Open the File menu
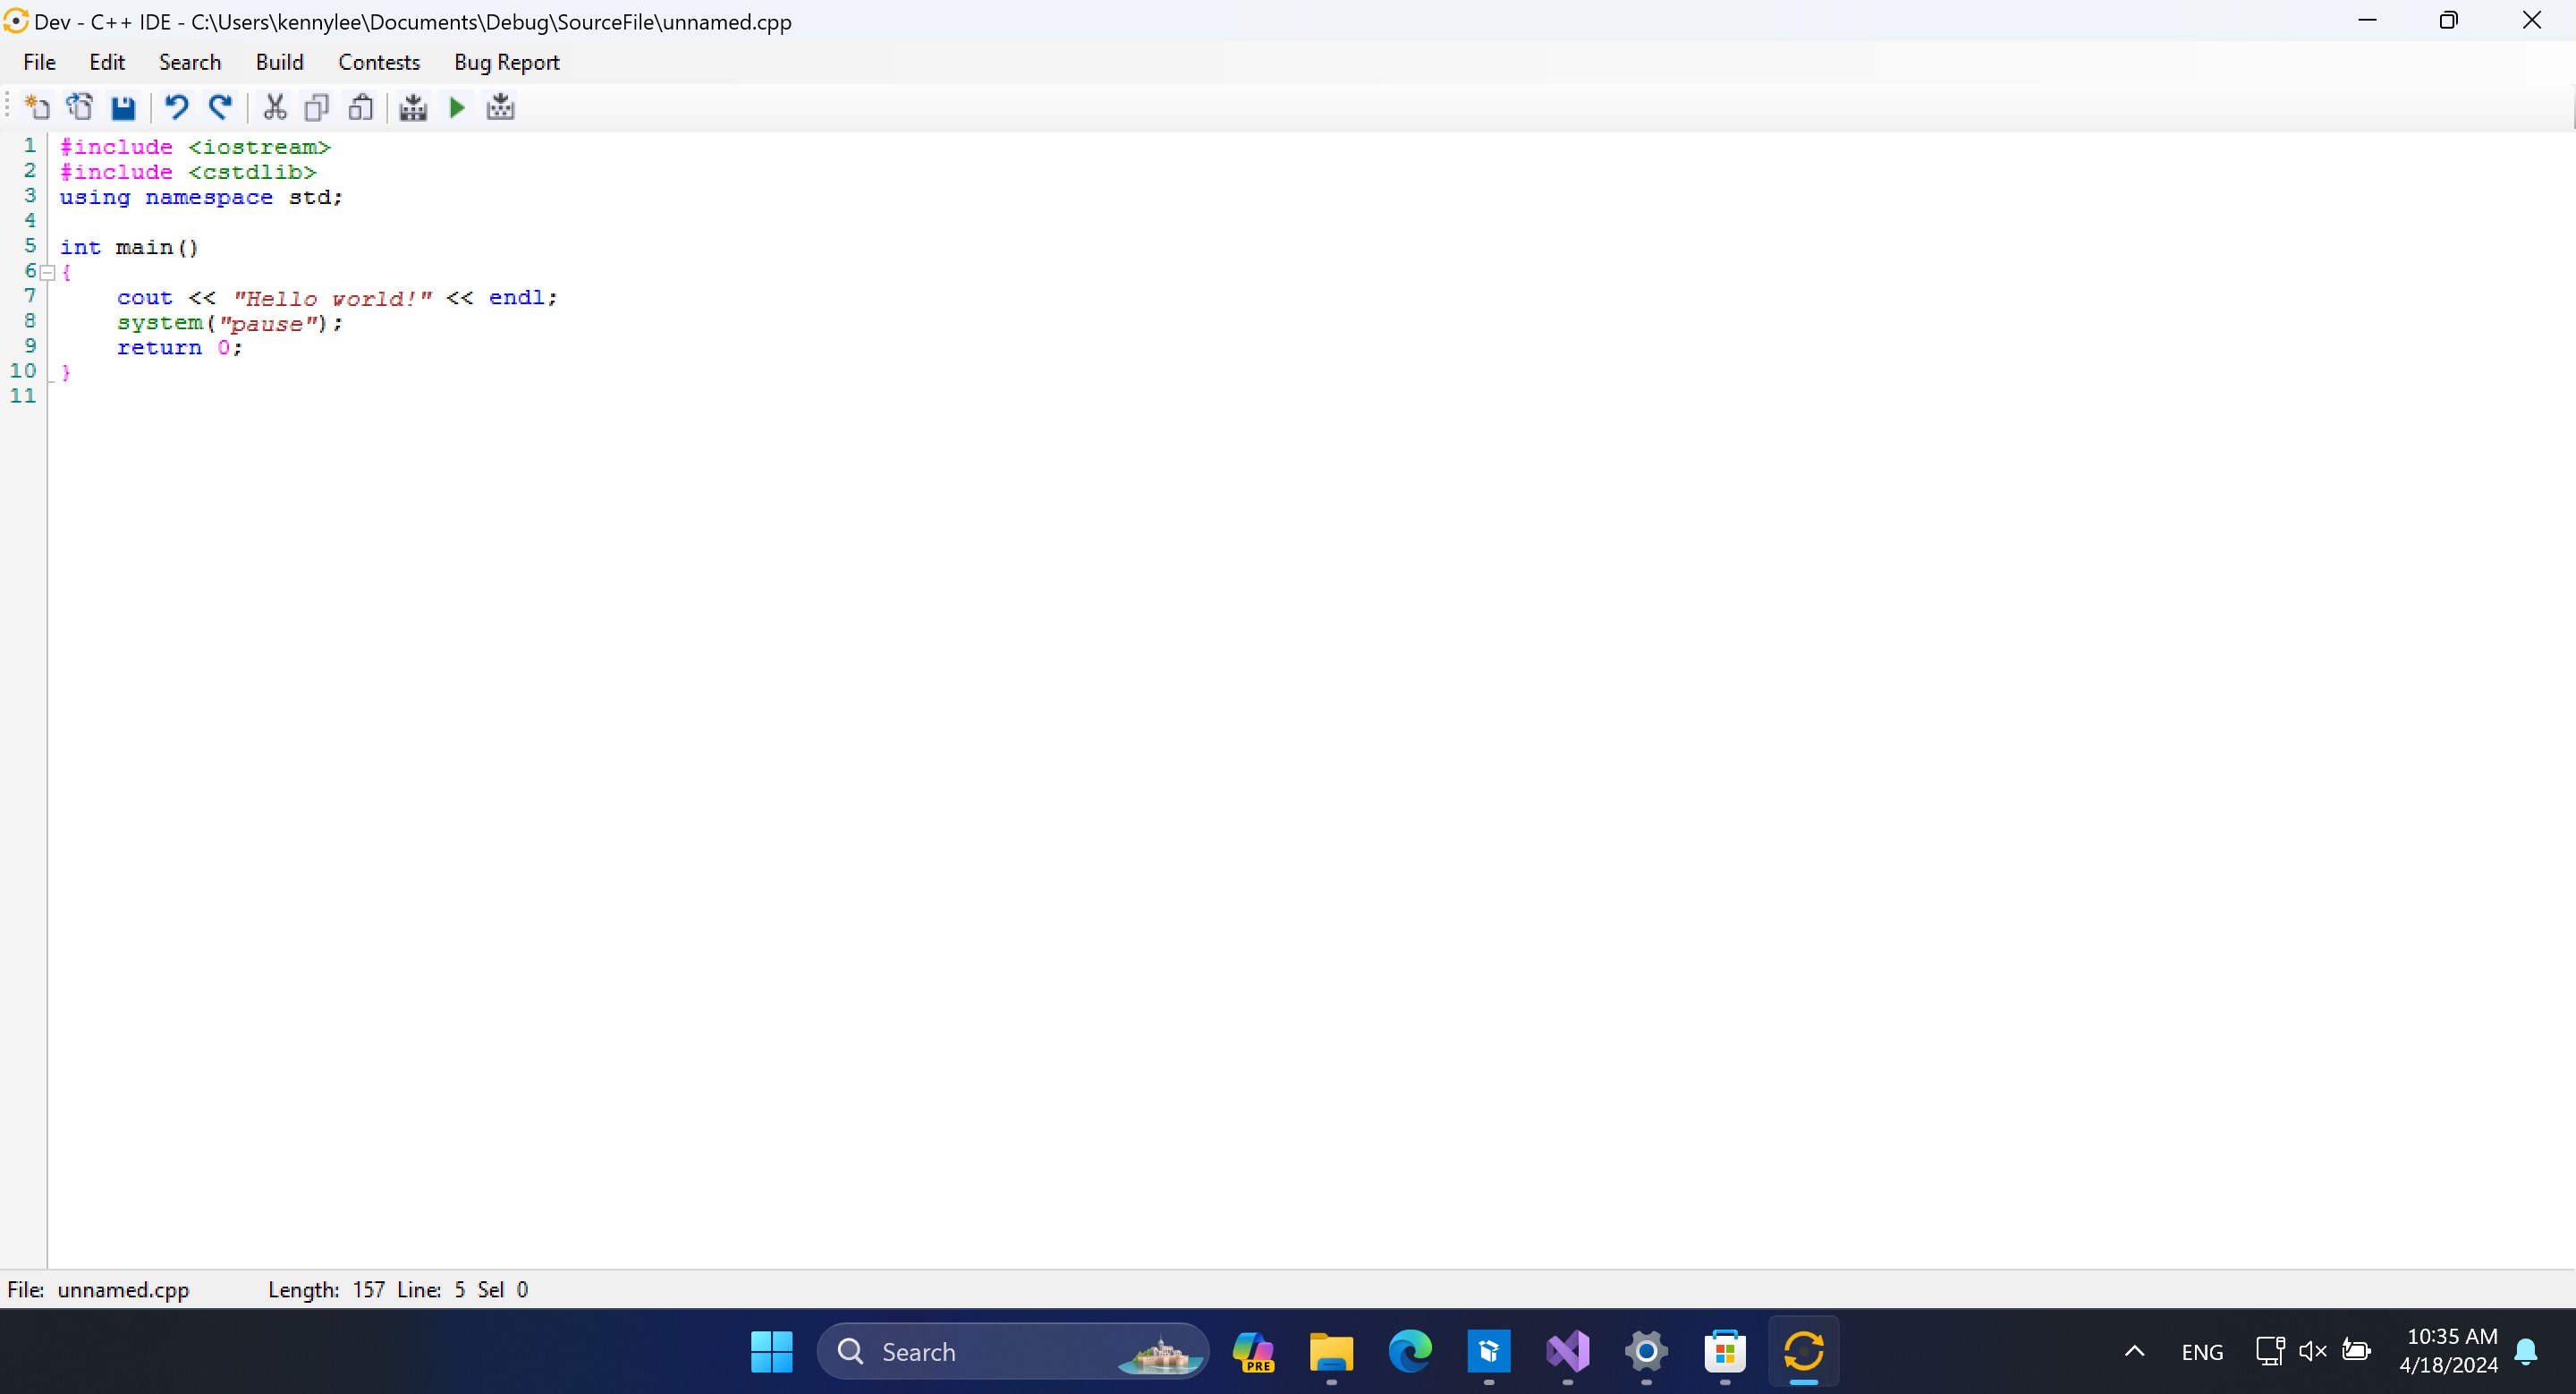Screen dimensions: 2576x1394 [39, 62]
